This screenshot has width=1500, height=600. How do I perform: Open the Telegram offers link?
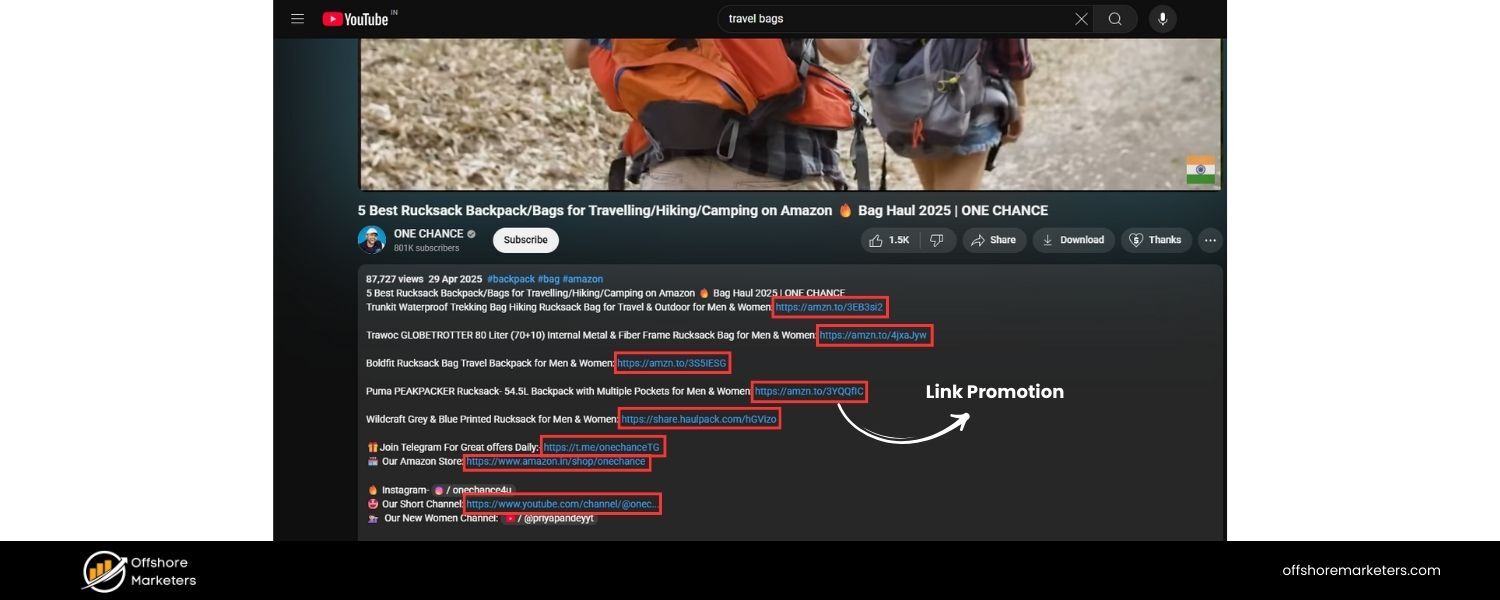tap(602, 446)
